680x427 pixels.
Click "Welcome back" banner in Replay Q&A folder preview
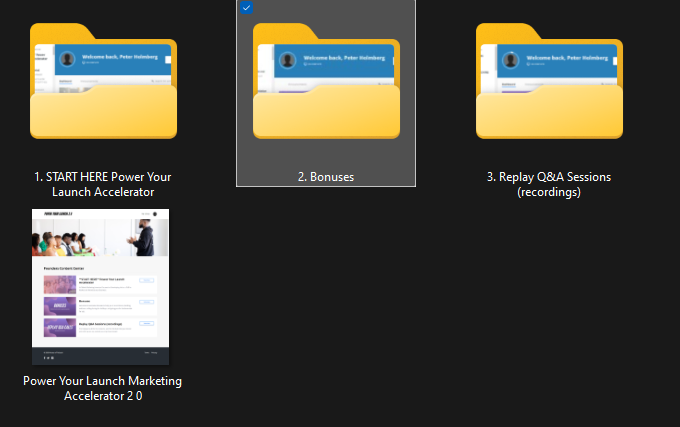tap(565, 58)
